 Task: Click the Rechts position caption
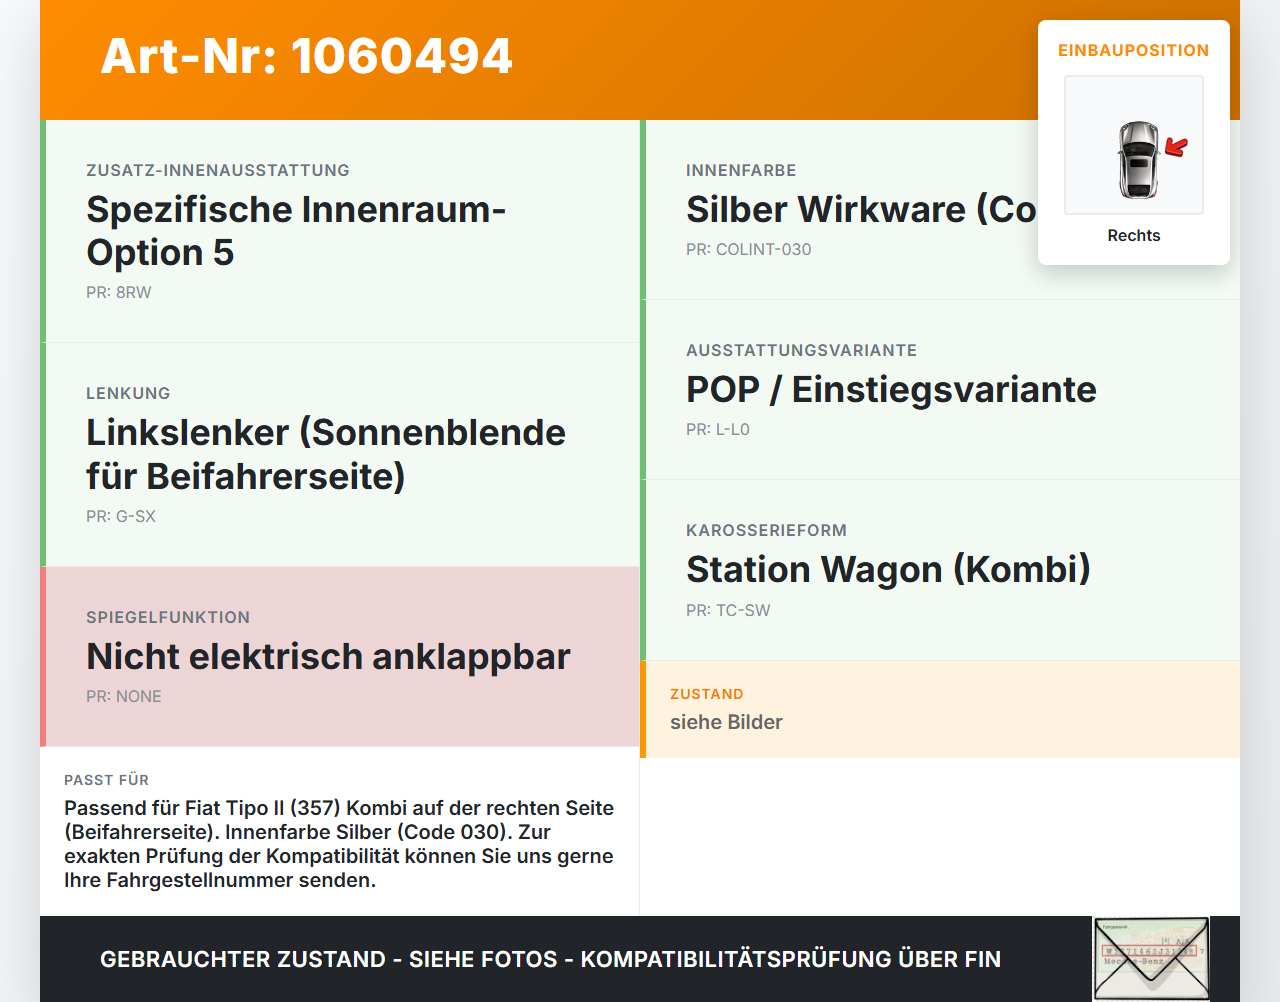[x=1134, y=235]
